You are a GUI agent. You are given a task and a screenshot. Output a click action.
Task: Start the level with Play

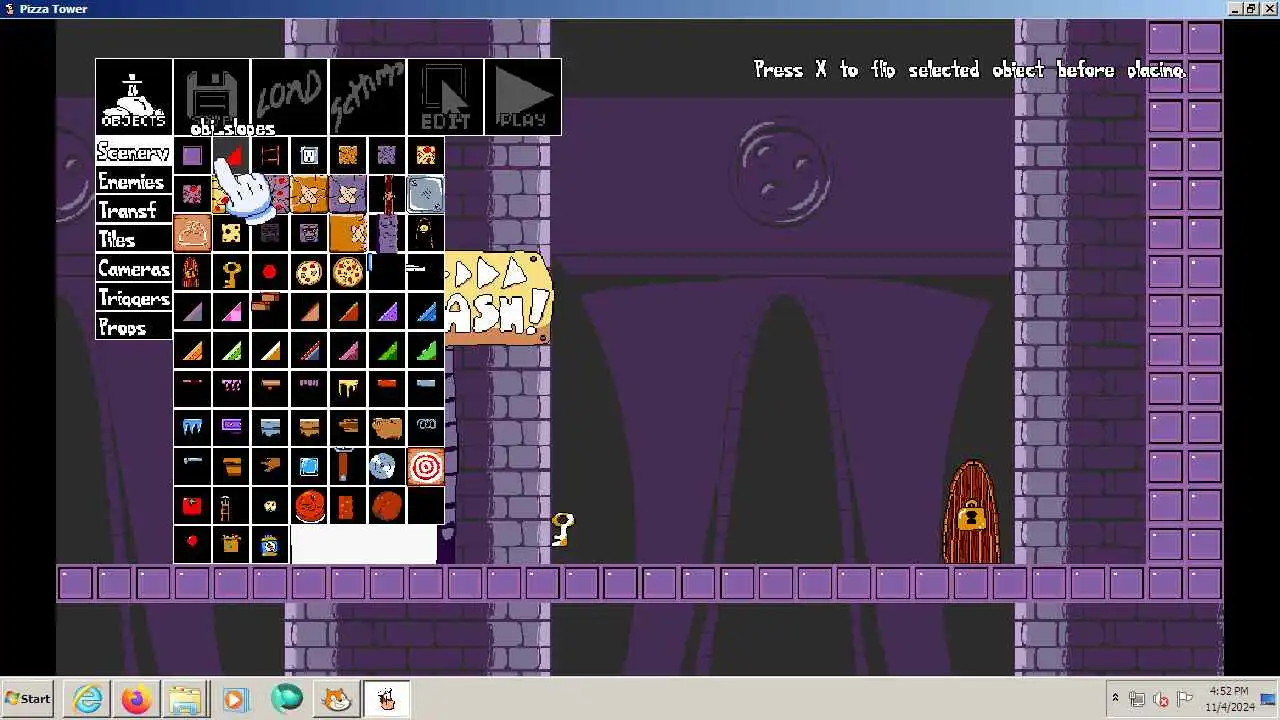point(523,97)
